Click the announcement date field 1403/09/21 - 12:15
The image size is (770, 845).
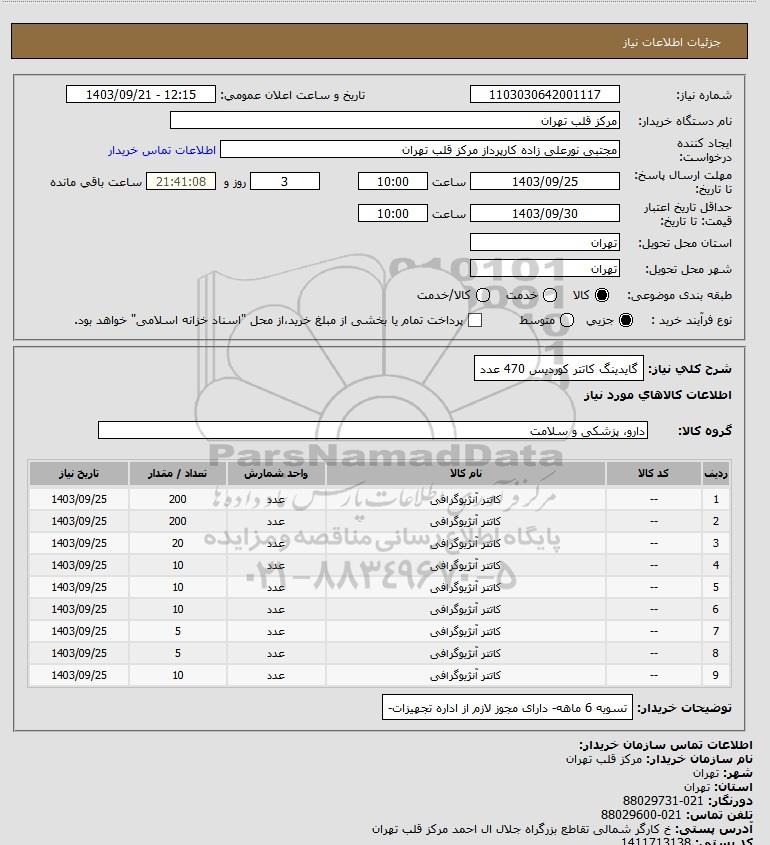(x=141, y=94)
